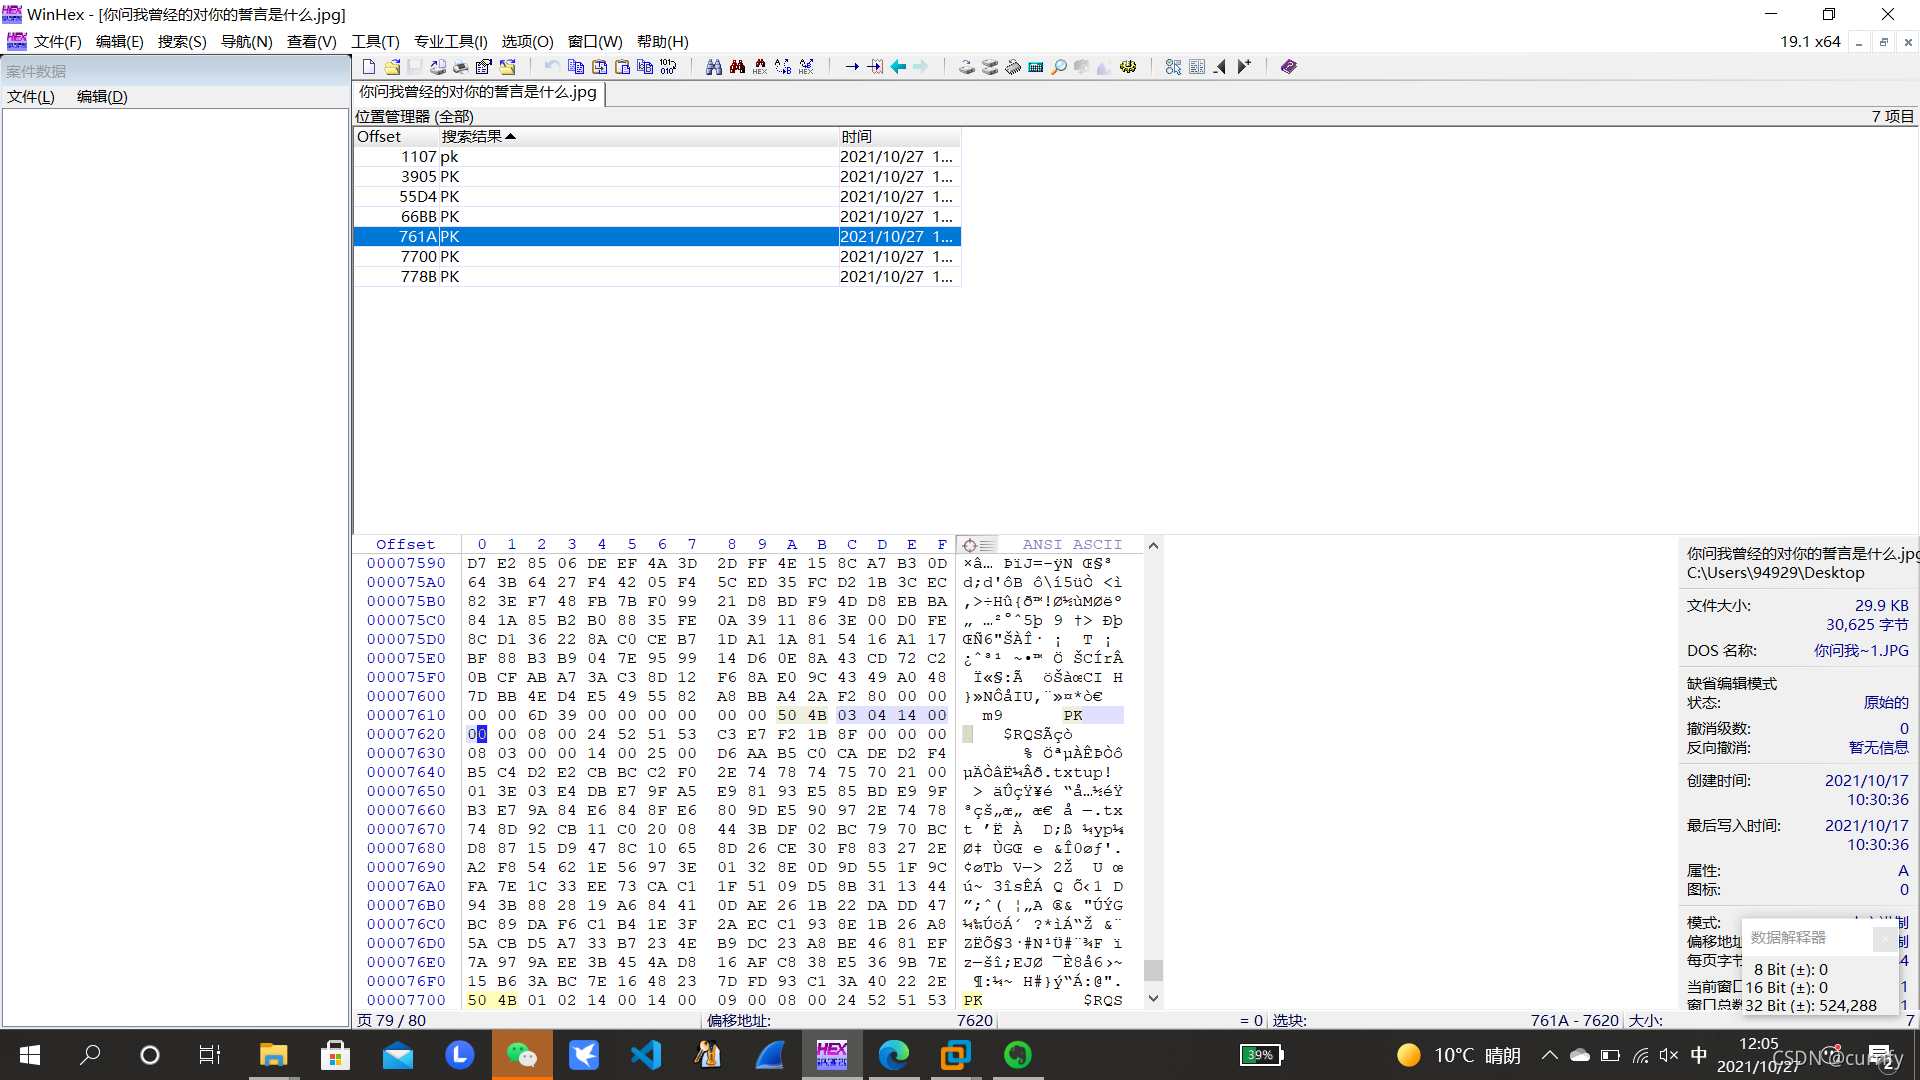1920x1080 pixels.
Task: Expand the system tray hidden icons chevron
Action: point(1549,1055)
